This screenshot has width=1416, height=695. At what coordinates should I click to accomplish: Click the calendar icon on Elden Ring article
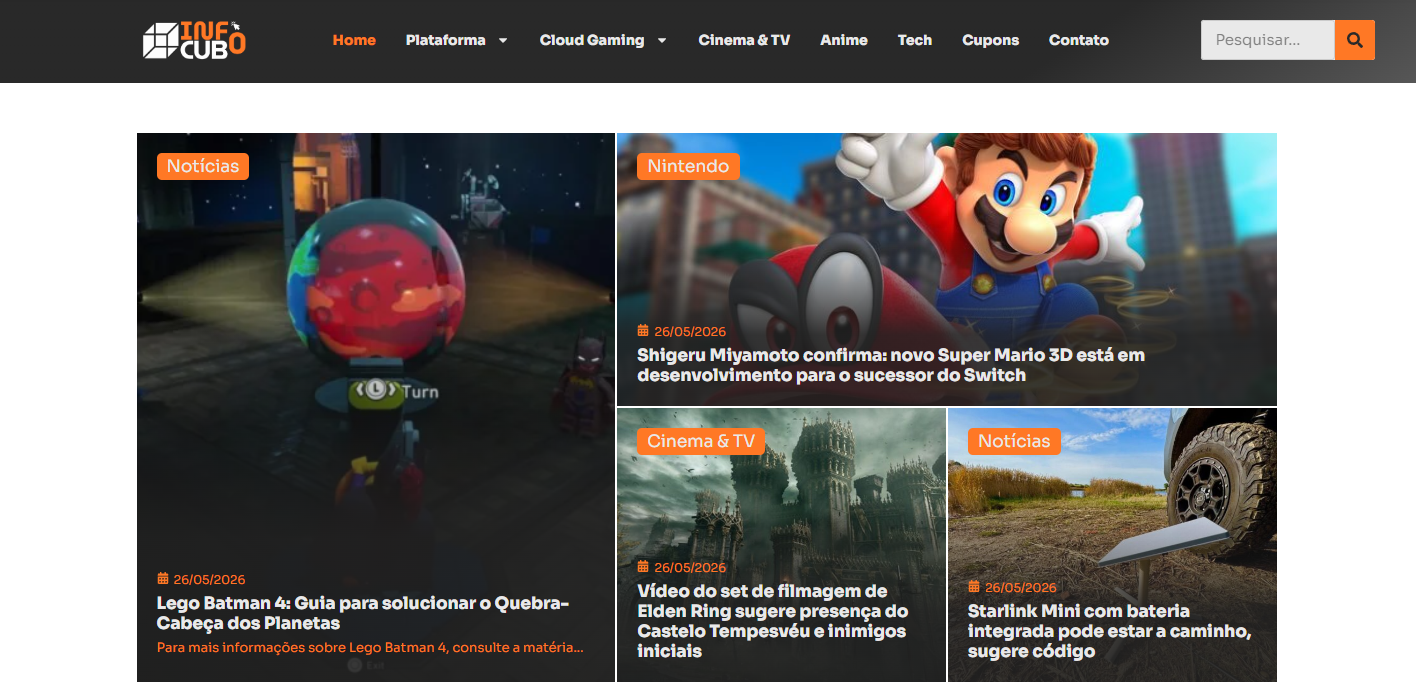643,566
